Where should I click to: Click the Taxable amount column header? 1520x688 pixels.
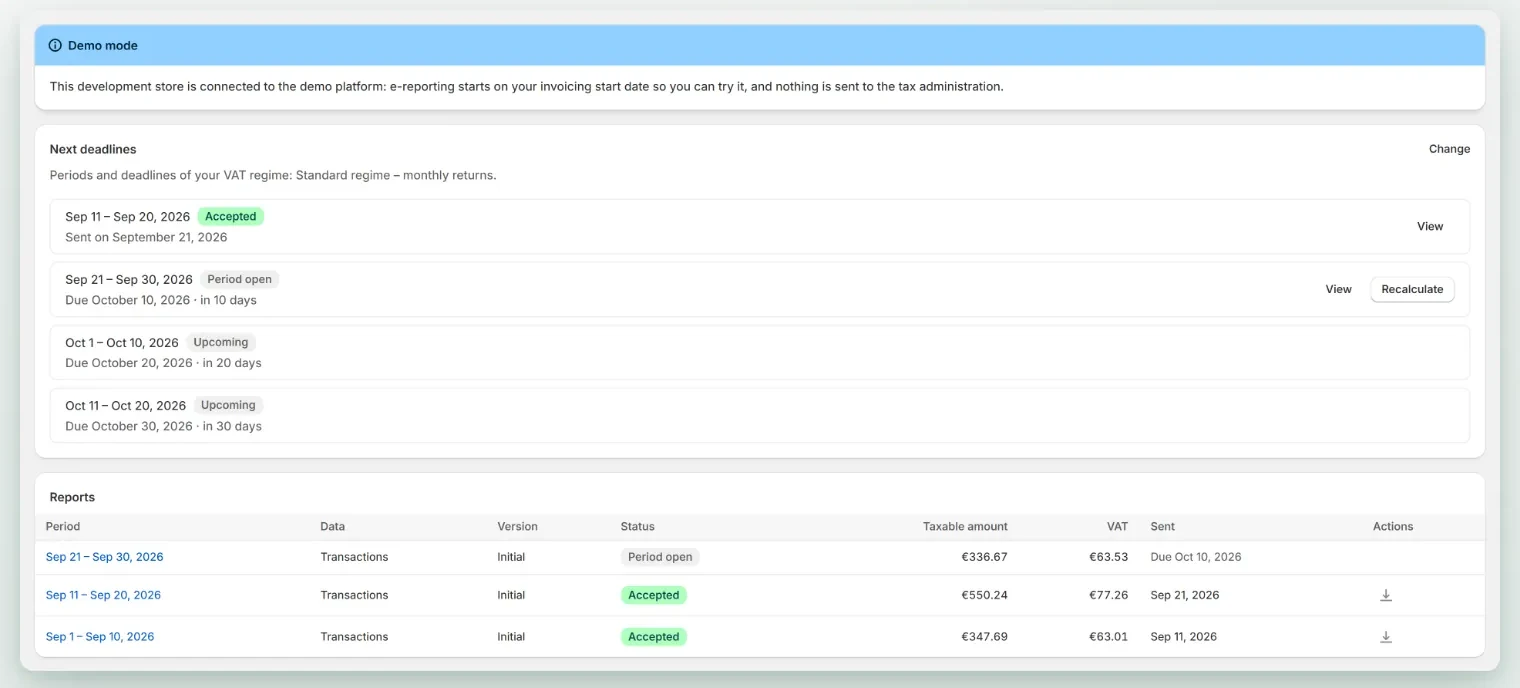pos(965,526)
